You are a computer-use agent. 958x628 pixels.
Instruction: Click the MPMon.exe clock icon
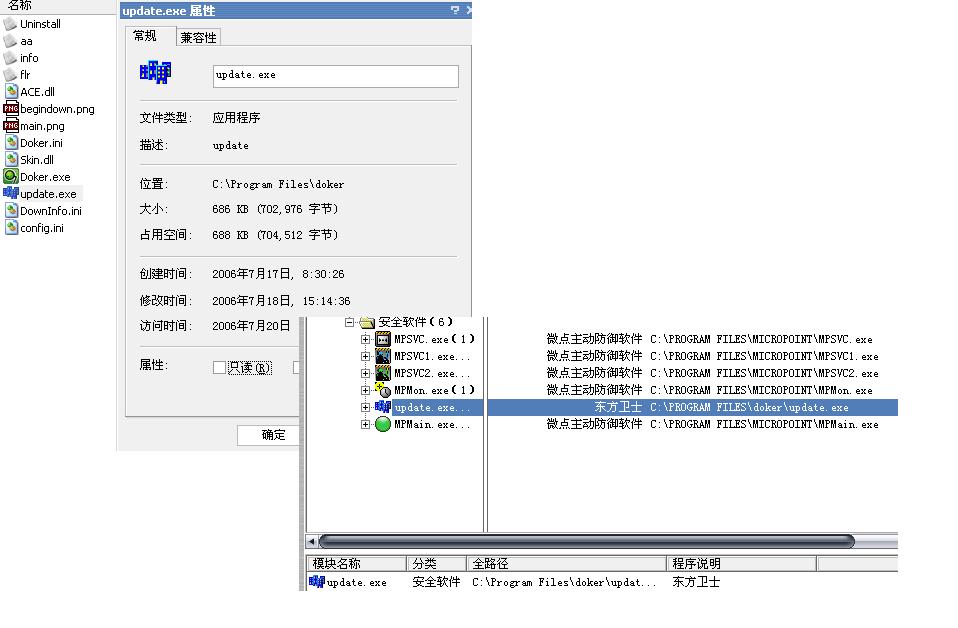383,390
